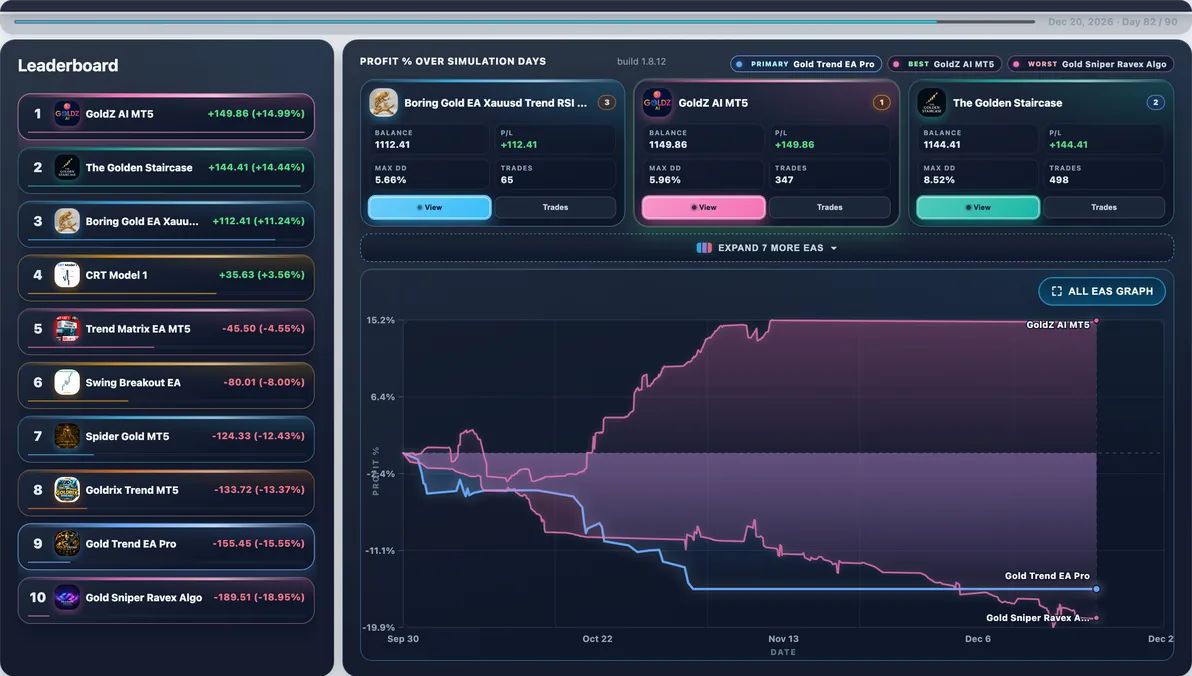Click the Dec 20, 2026 Day 82/90 text
Viewport: 1192px width, 676px height.
[1112, 21]
